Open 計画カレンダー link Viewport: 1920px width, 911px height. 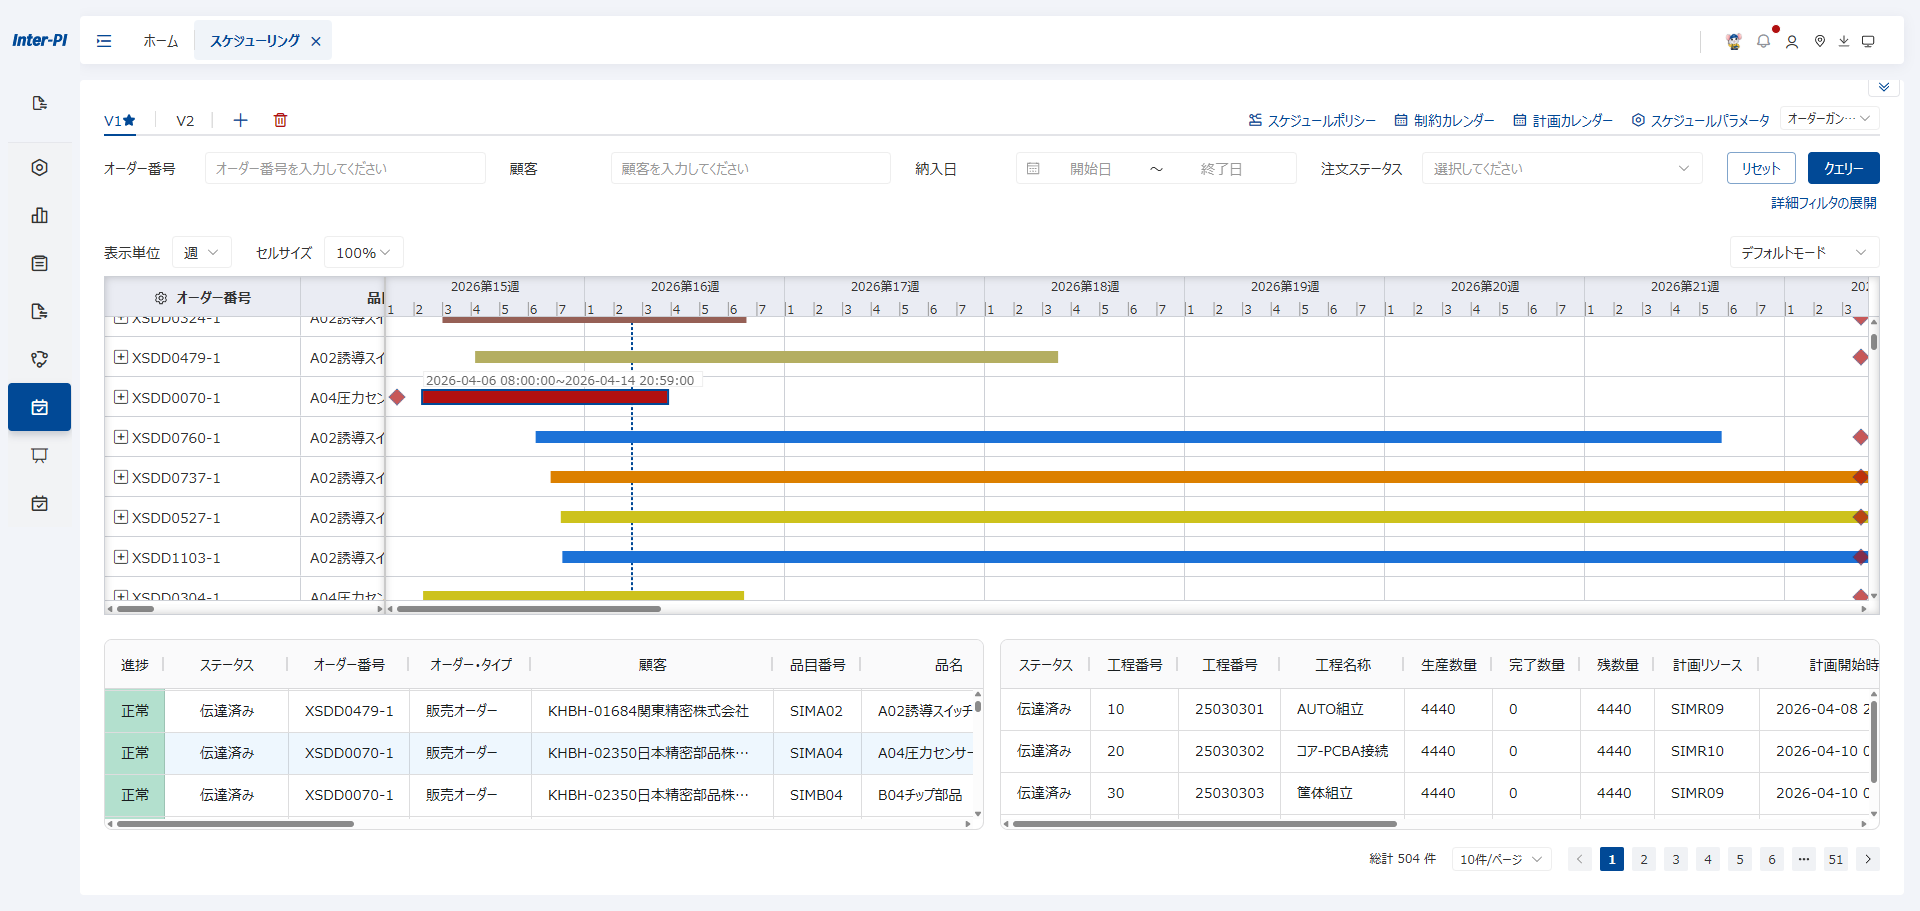pyautogui.click(x=1563, y=120)
